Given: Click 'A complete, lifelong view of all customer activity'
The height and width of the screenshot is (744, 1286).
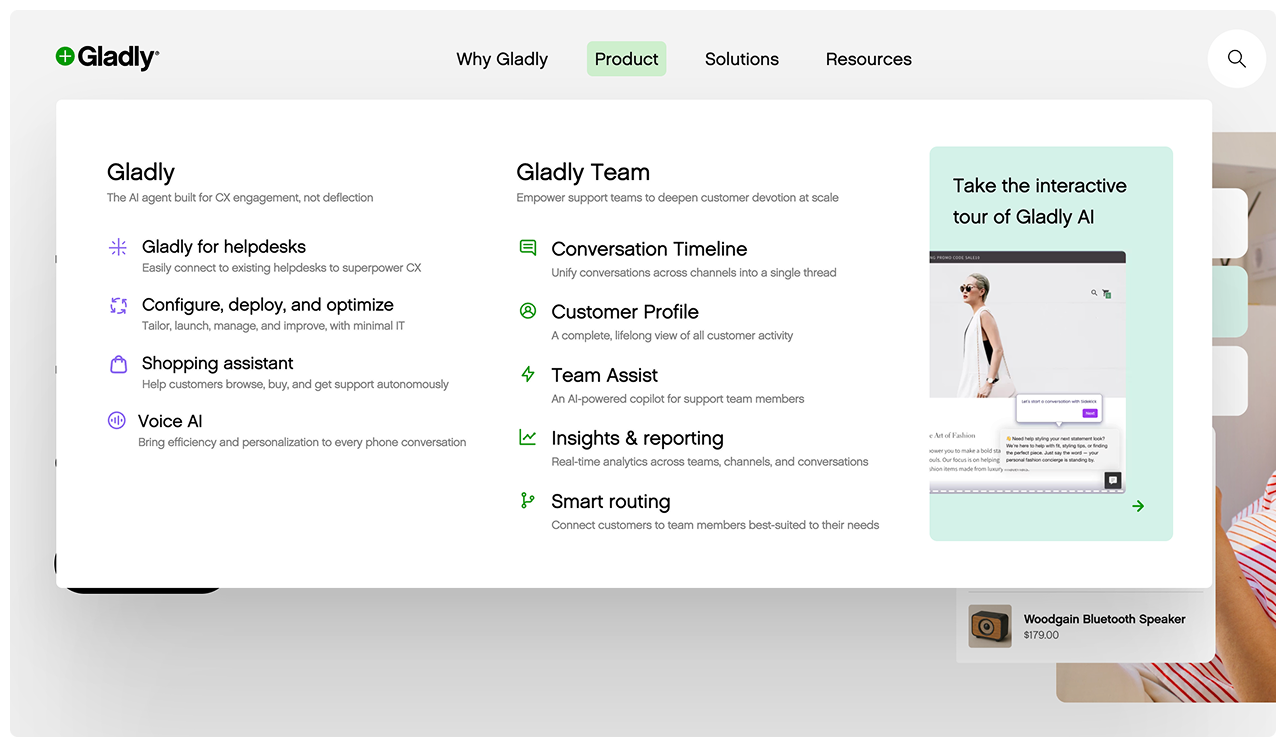Looking at the screenshot, I should pyautogui.click(x=672, y=335).
